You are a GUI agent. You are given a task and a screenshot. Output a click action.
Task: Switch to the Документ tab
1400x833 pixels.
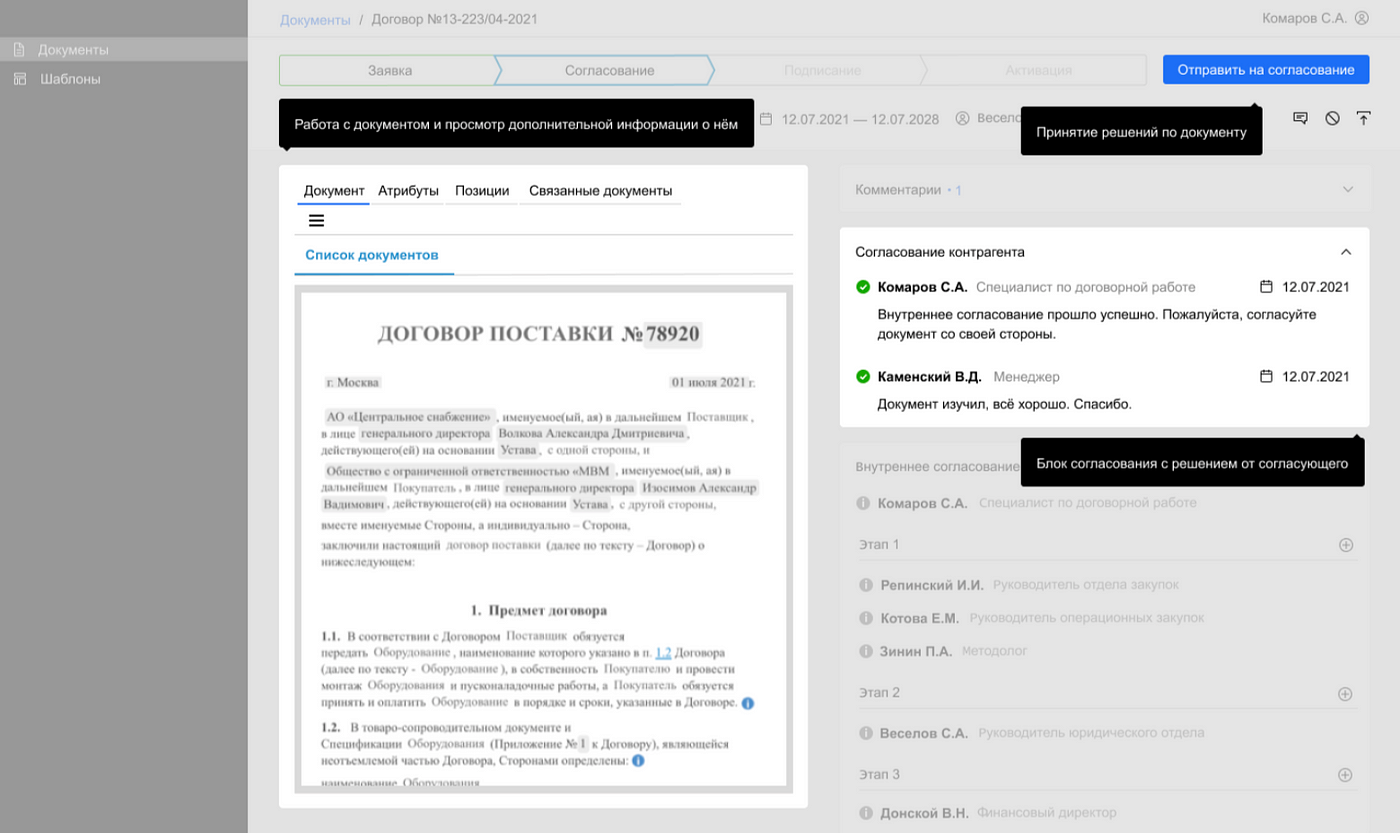334,191
